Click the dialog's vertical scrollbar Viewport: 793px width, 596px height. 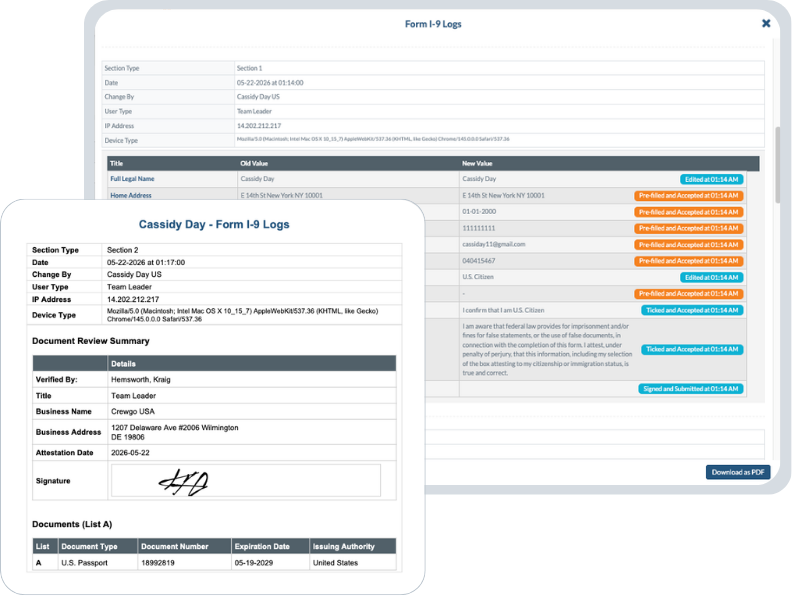click(x=777, y=165)
